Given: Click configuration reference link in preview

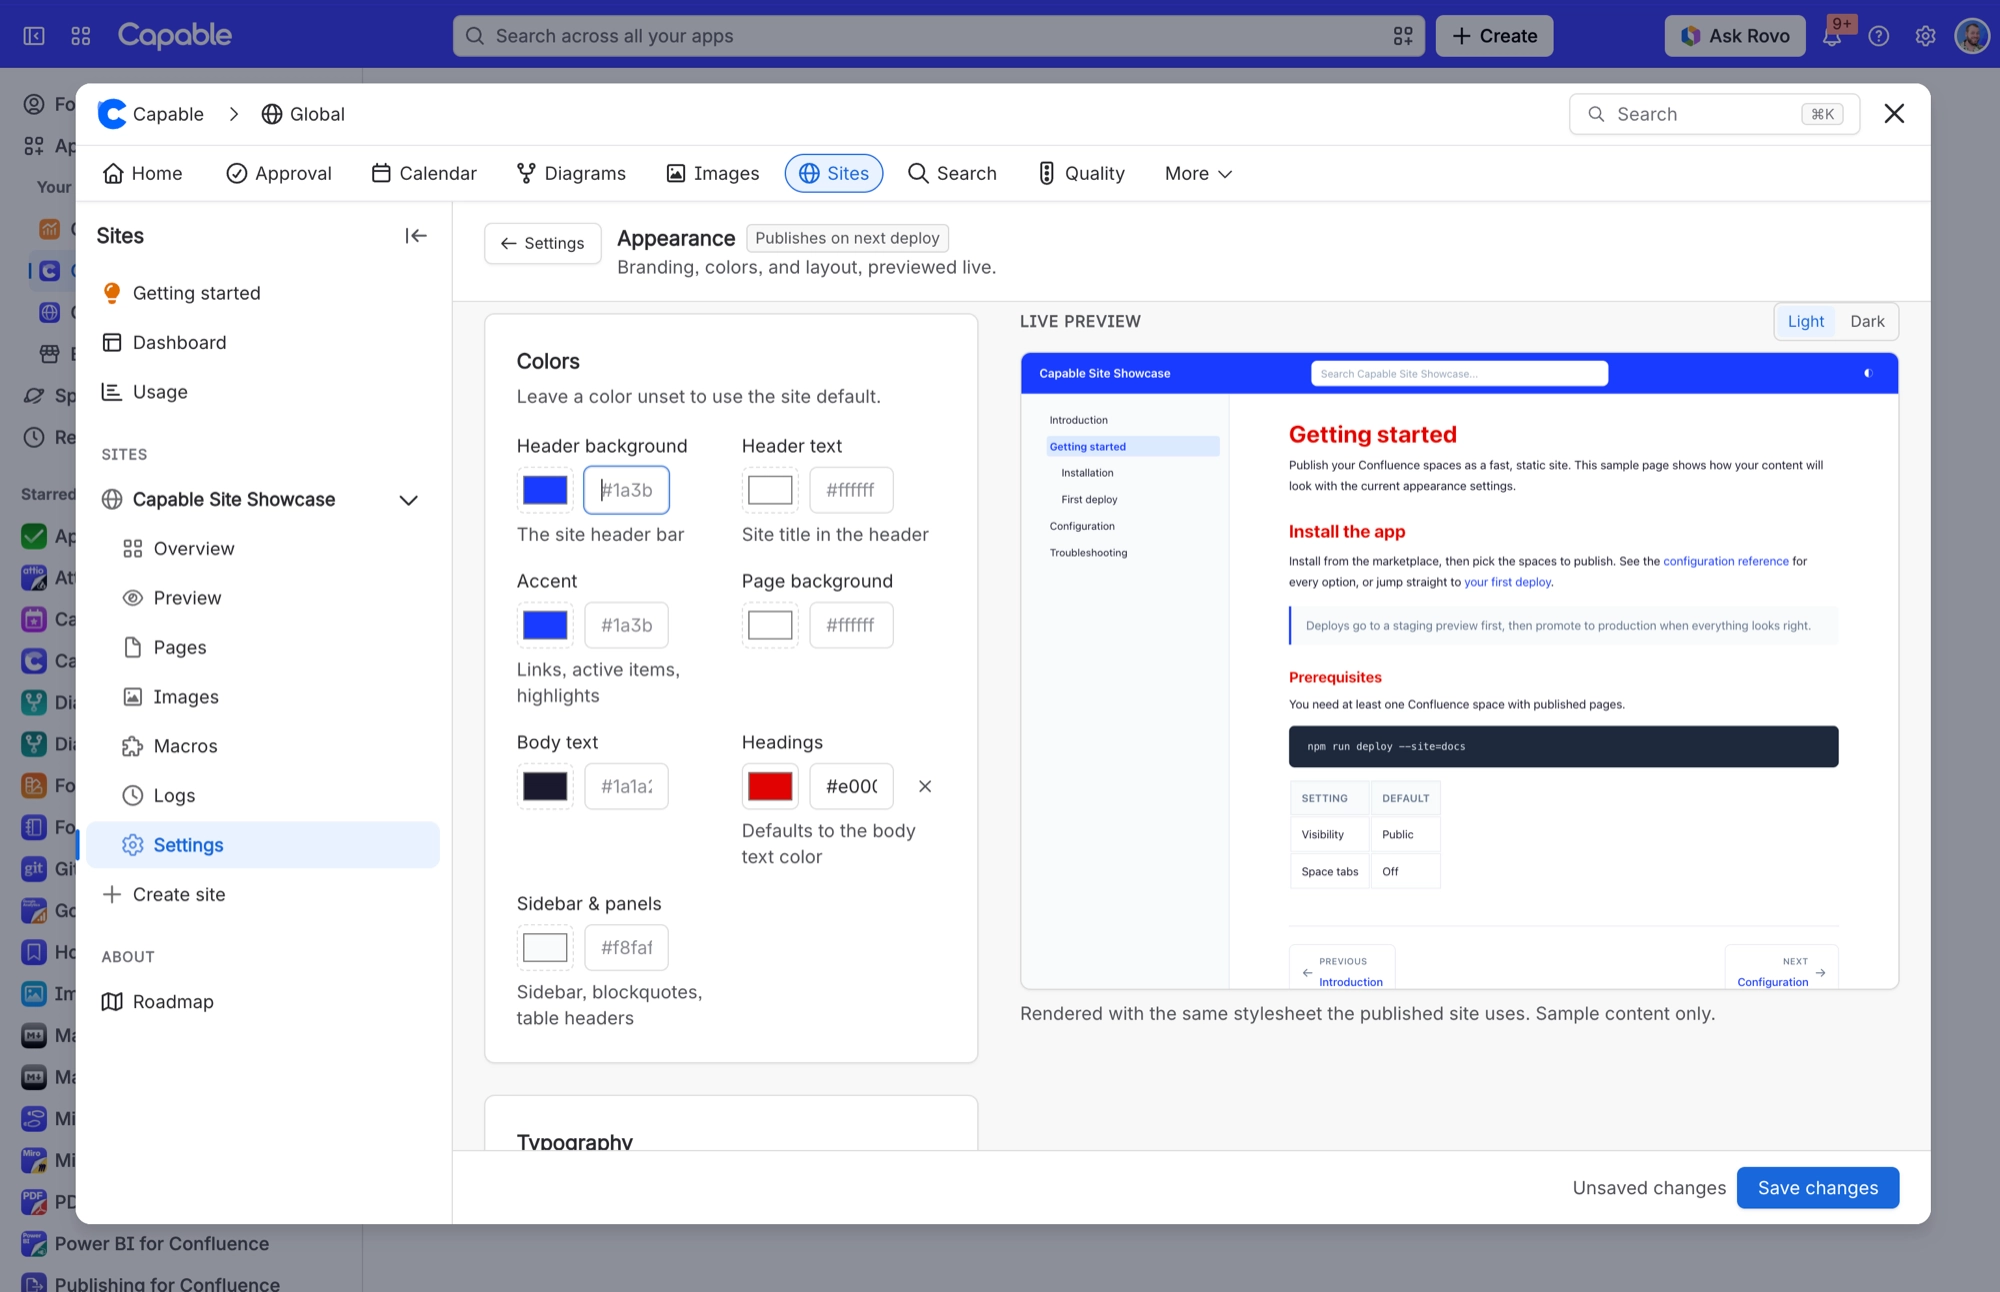Looking at the screenshot, I should point(1726,561).
